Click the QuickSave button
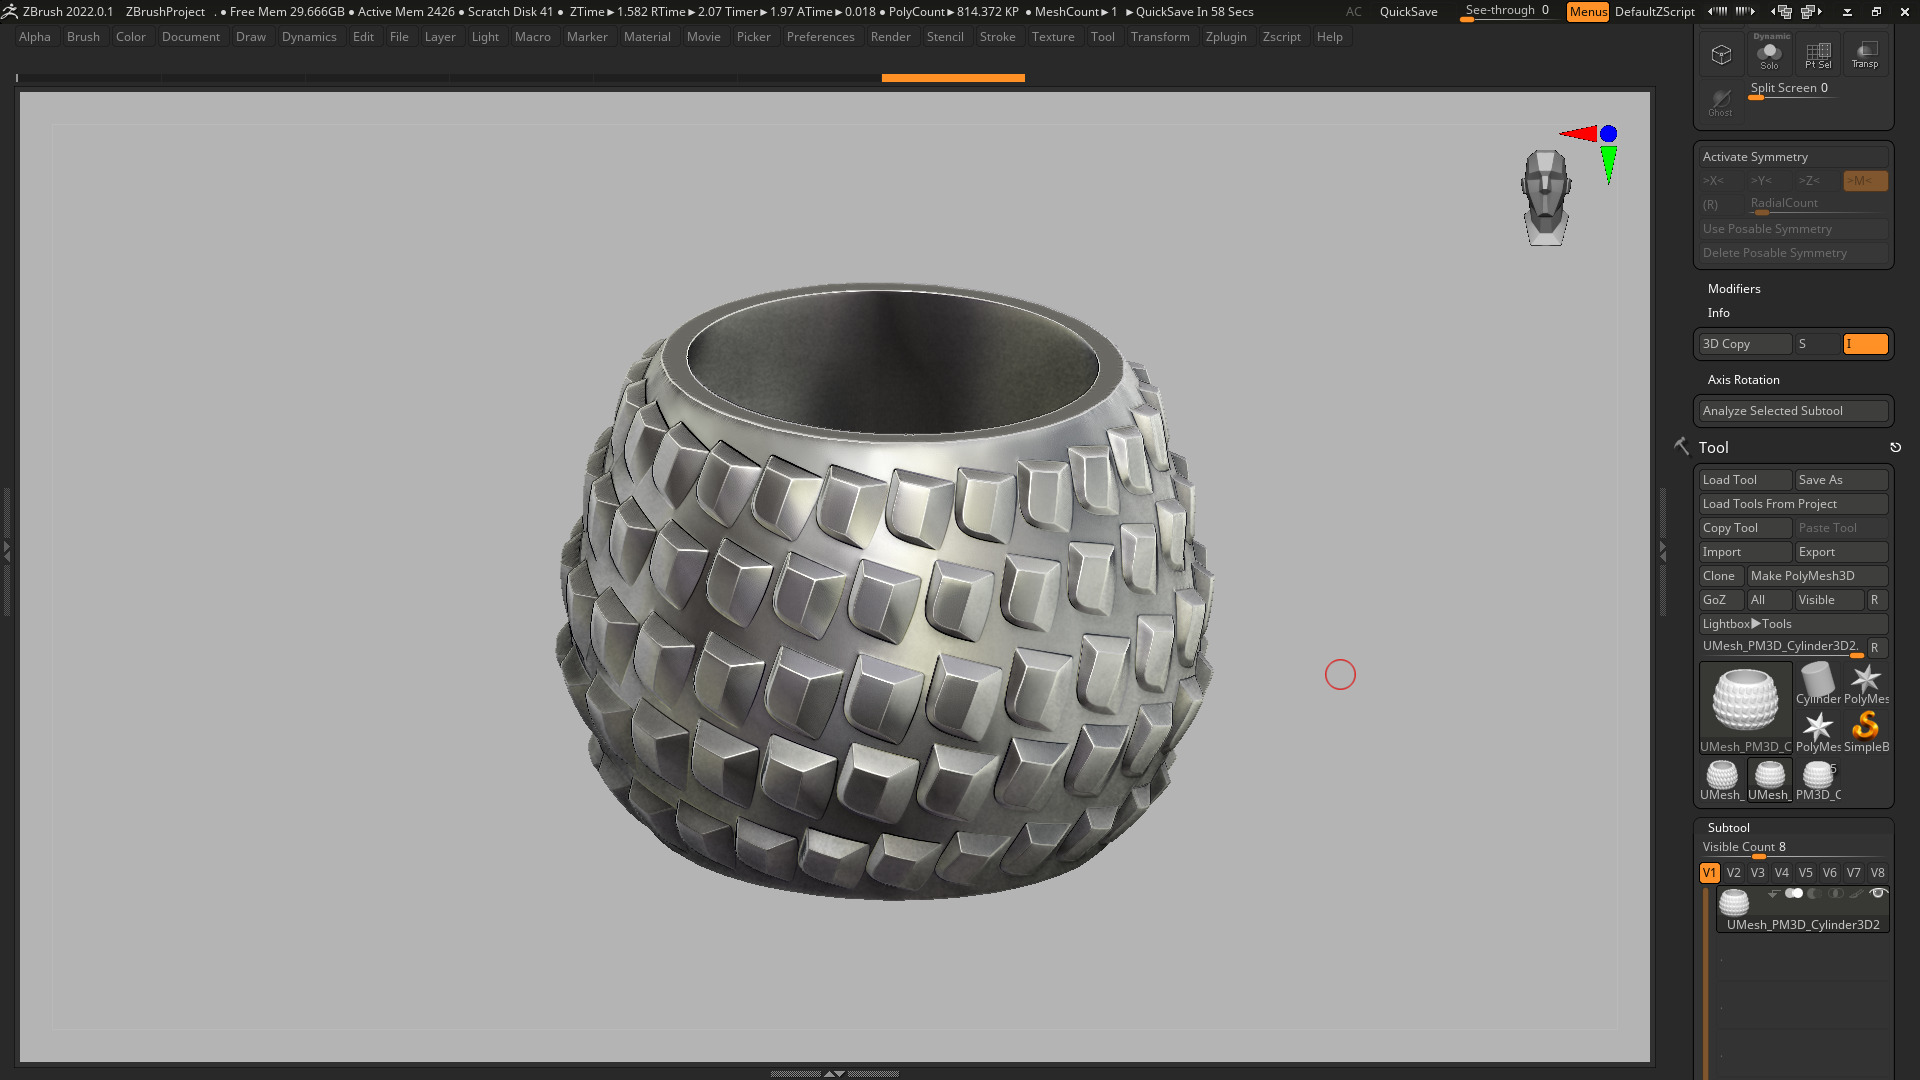Image resolution: width=1920 pixels, height=1080 pixels. pos(1408,12)
